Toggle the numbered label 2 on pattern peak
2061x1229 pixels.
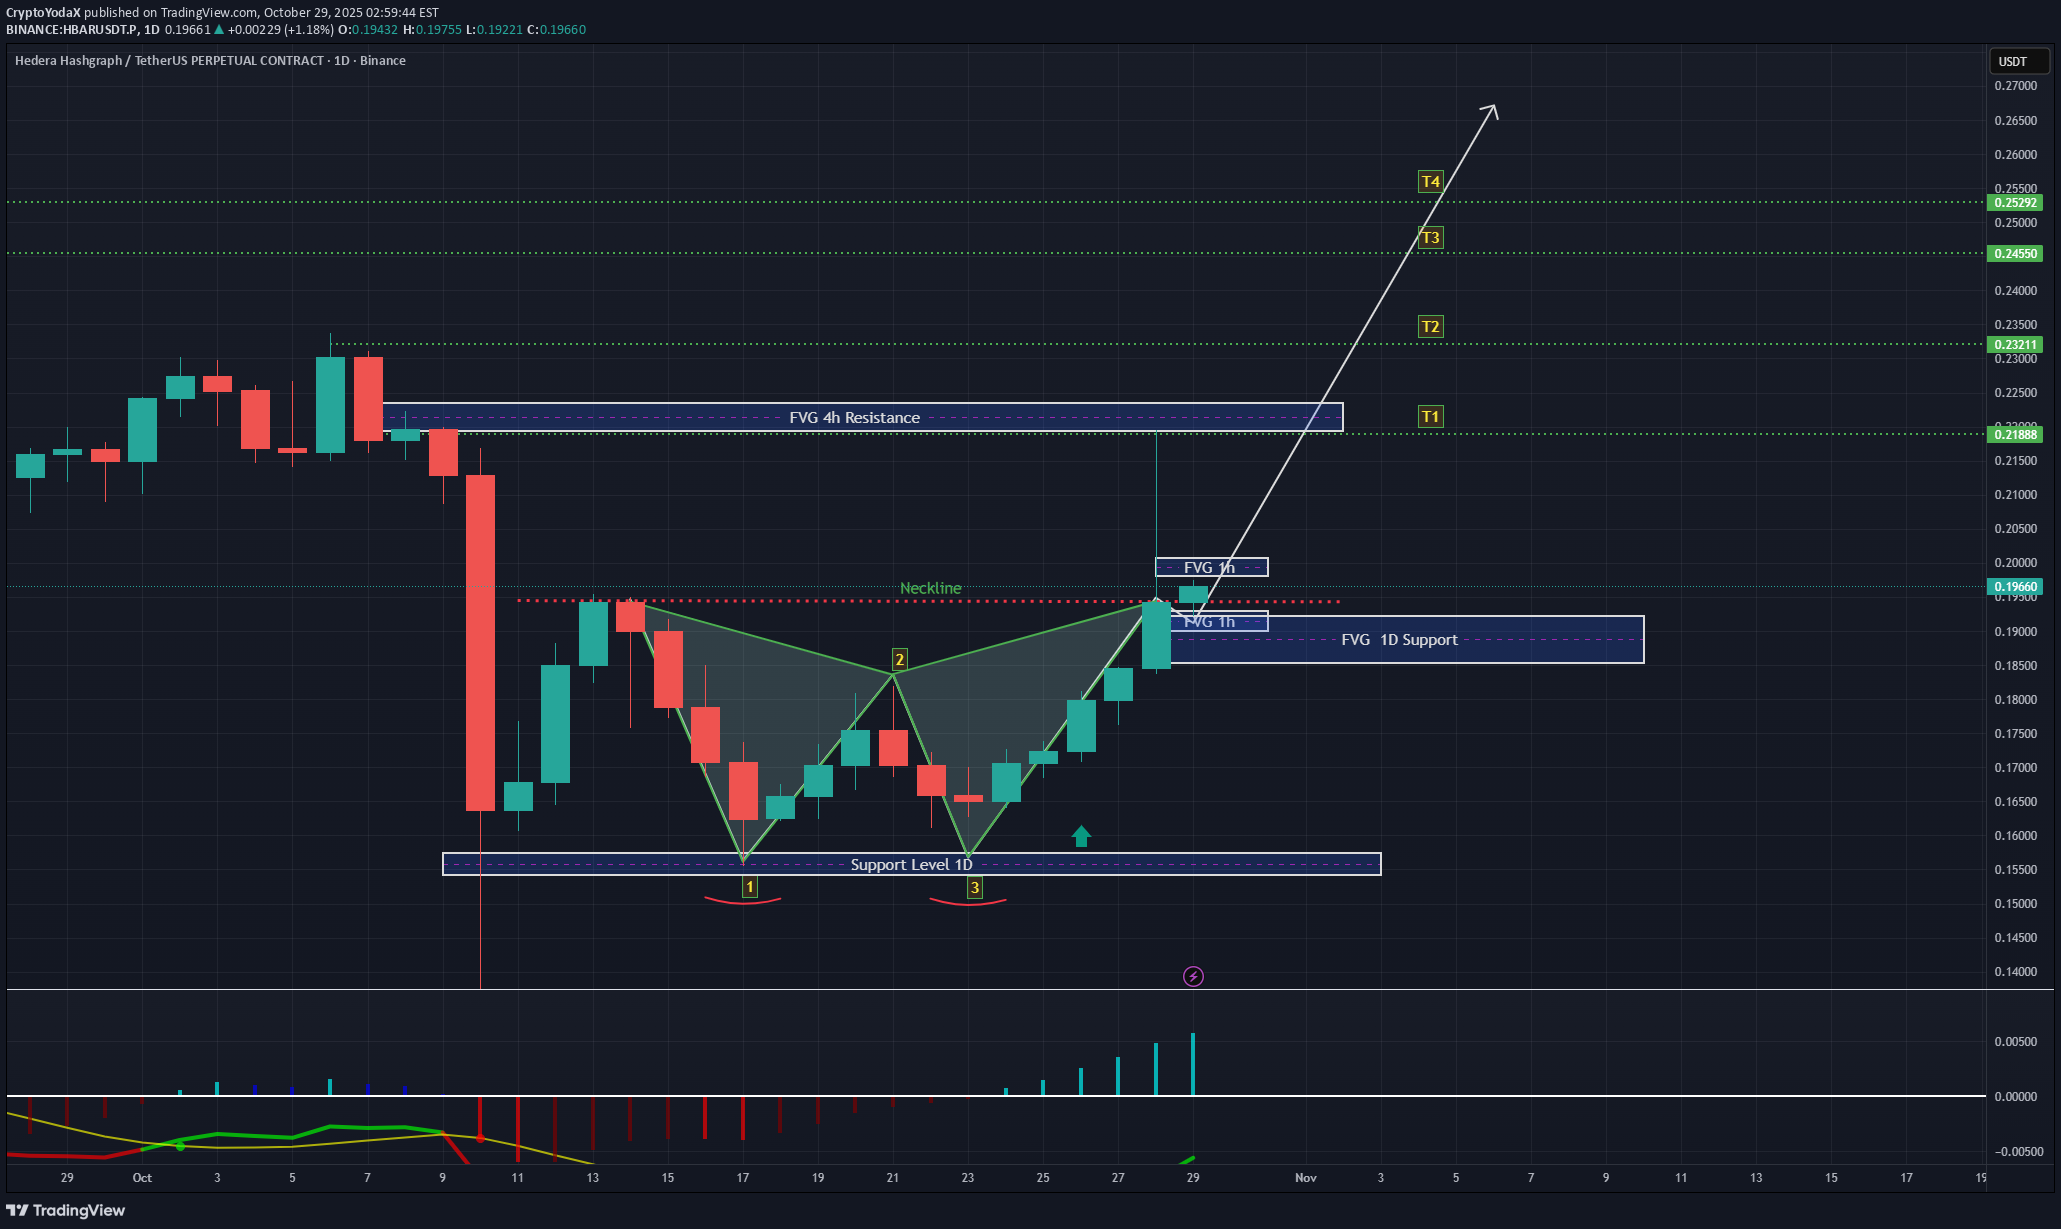point(898,658)
